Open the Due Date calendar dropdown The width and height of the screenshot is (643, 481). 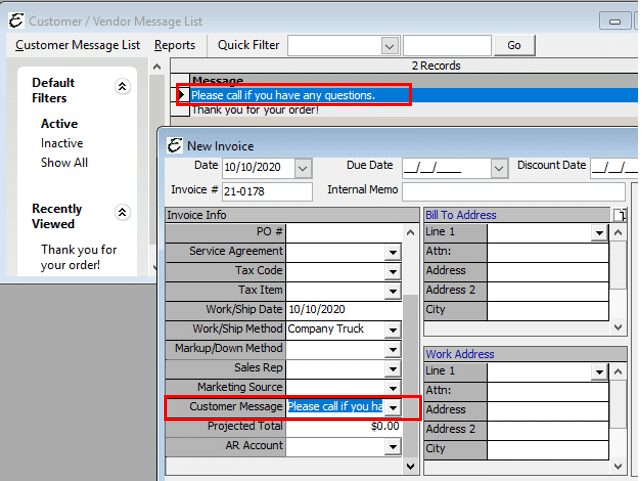pyautogui.click(x=499, y=169)
